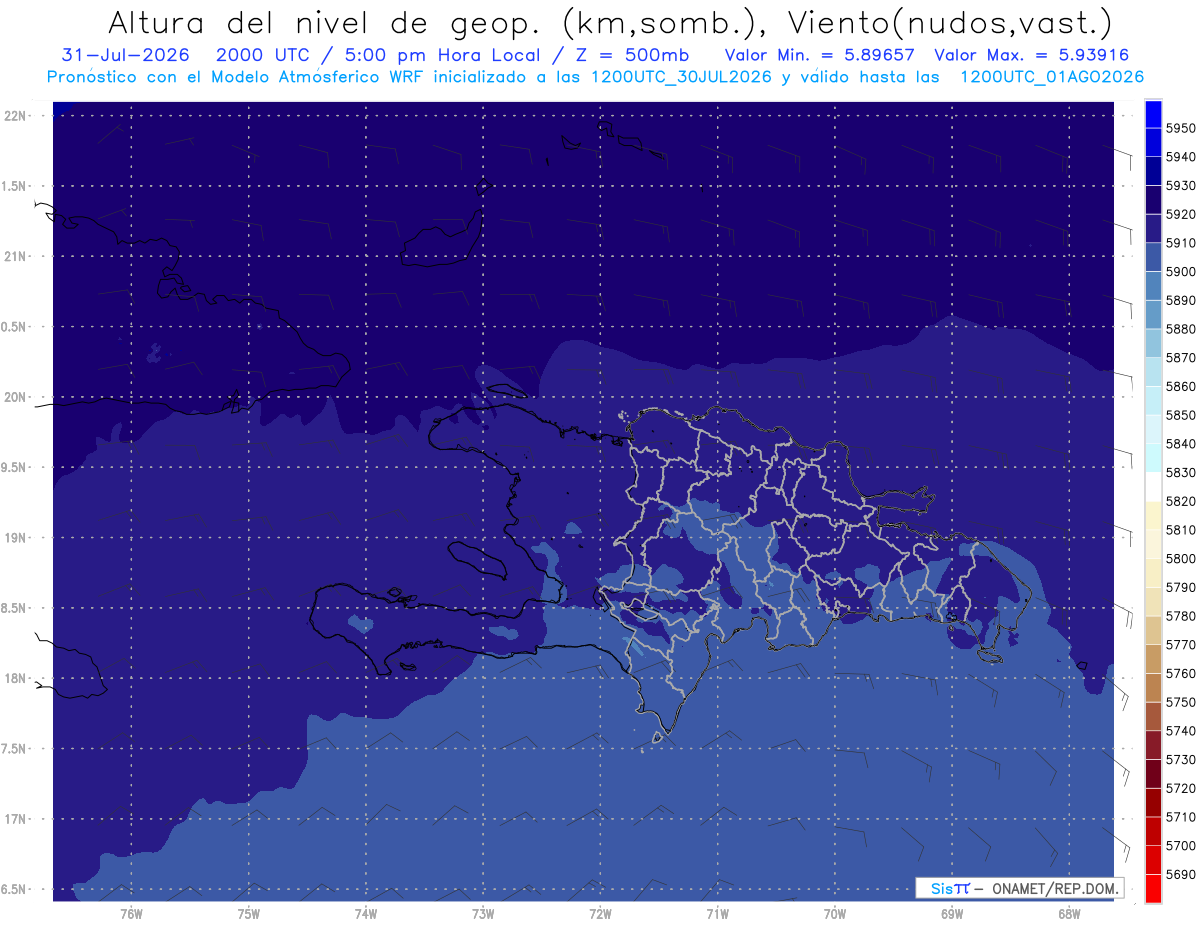1200x927 pixels.
Task: Click the 68W longitude label
Action: pos(1069,913)
